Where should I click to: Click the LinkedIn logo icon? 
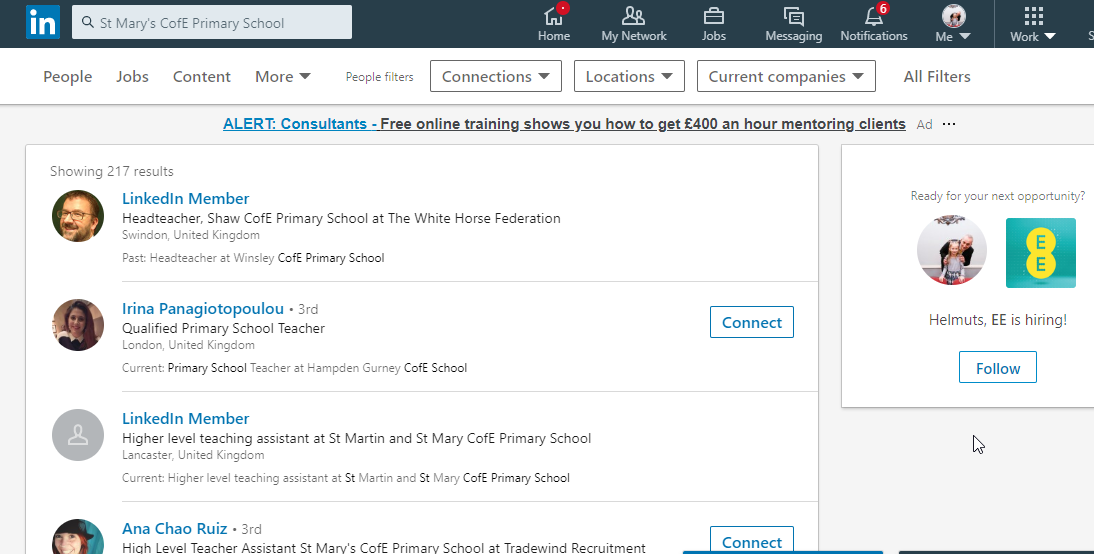point(42,22)
